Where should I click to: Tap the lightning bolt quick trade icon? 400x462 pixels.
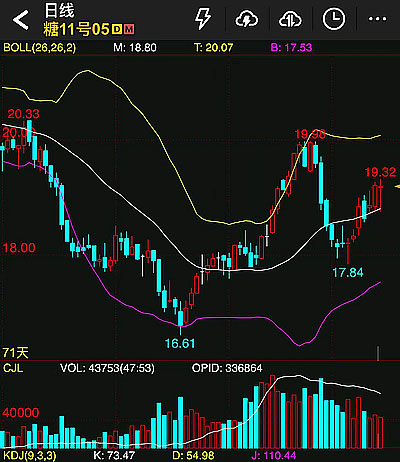tap(203, 19)
